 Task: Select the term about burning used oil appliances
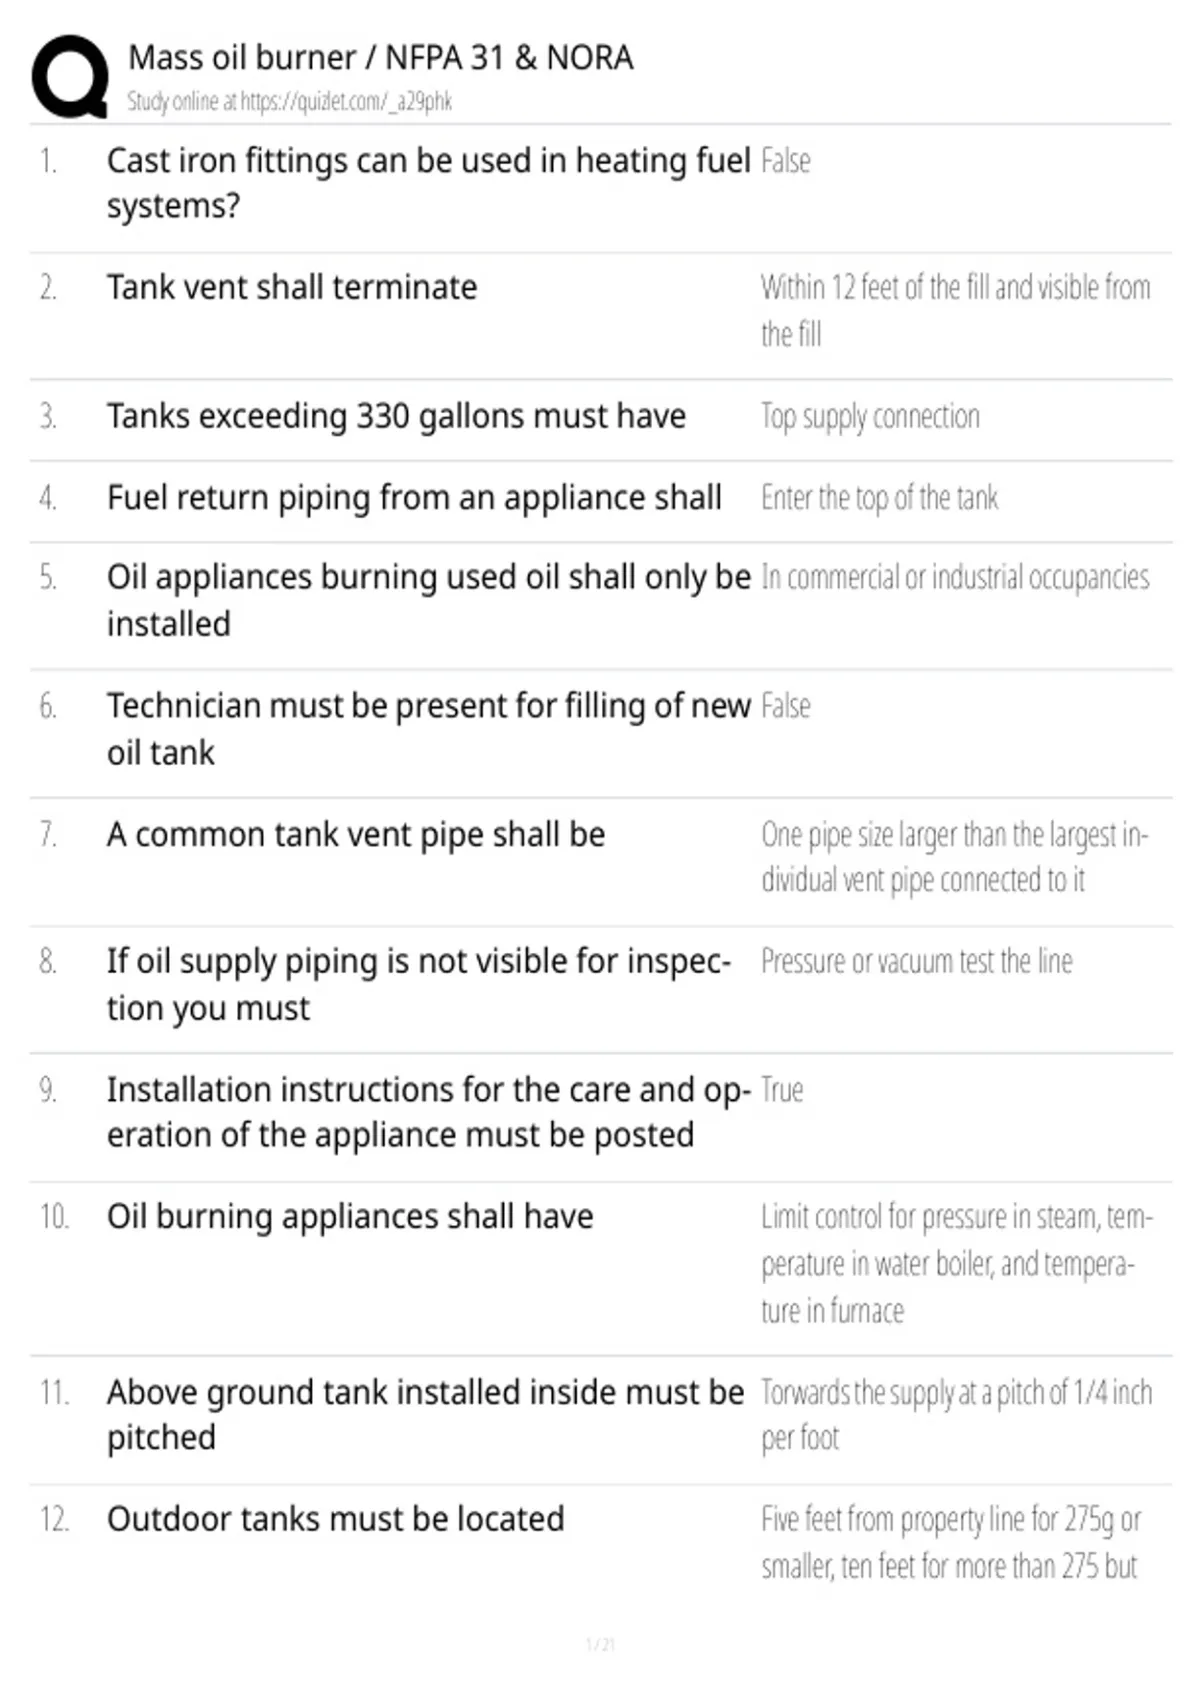(x=428, y=601)
